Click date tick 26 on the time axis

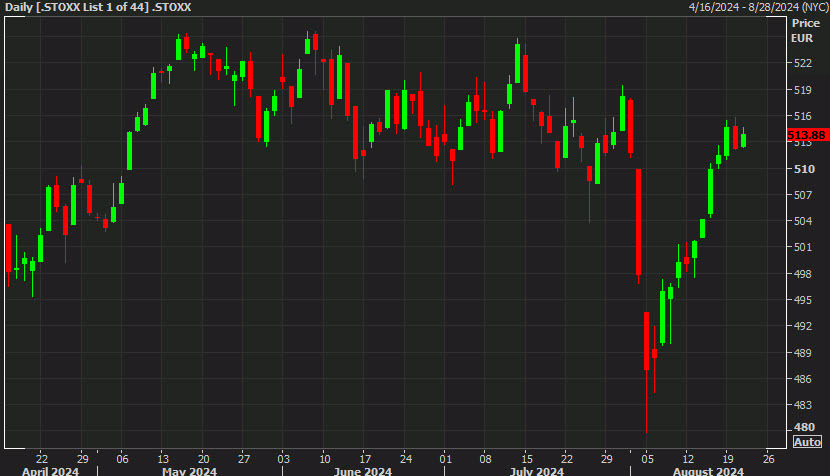click(x=769, y=459)
